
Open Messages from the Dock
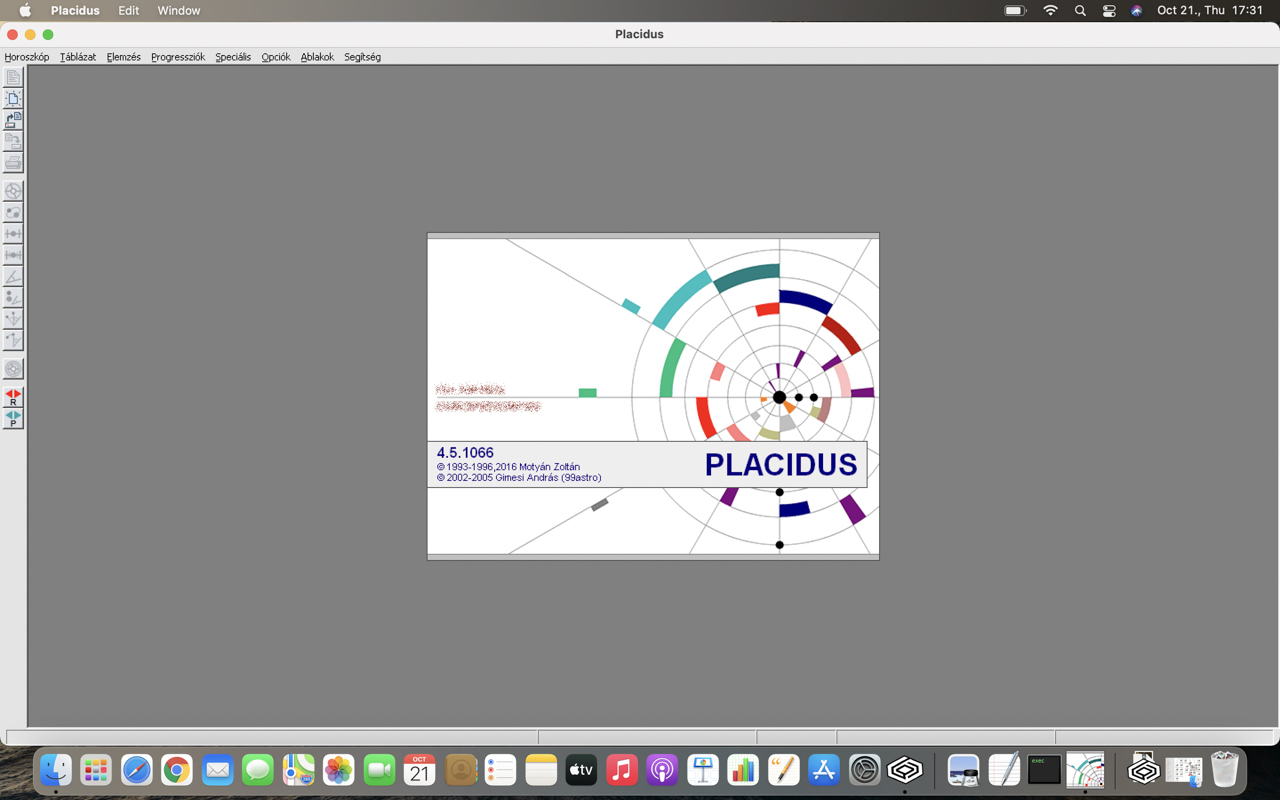258,770
